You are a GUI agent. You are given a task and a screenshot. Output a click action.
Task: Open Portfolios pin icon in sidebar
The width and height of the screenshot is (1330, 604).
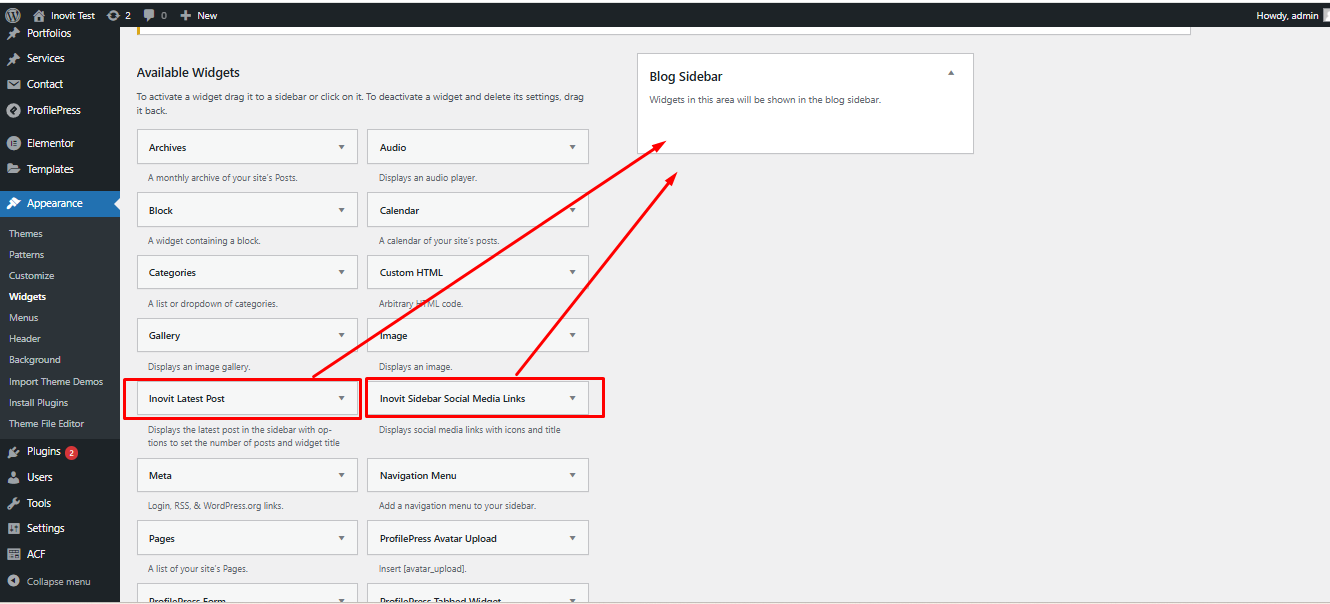point(14,33)
